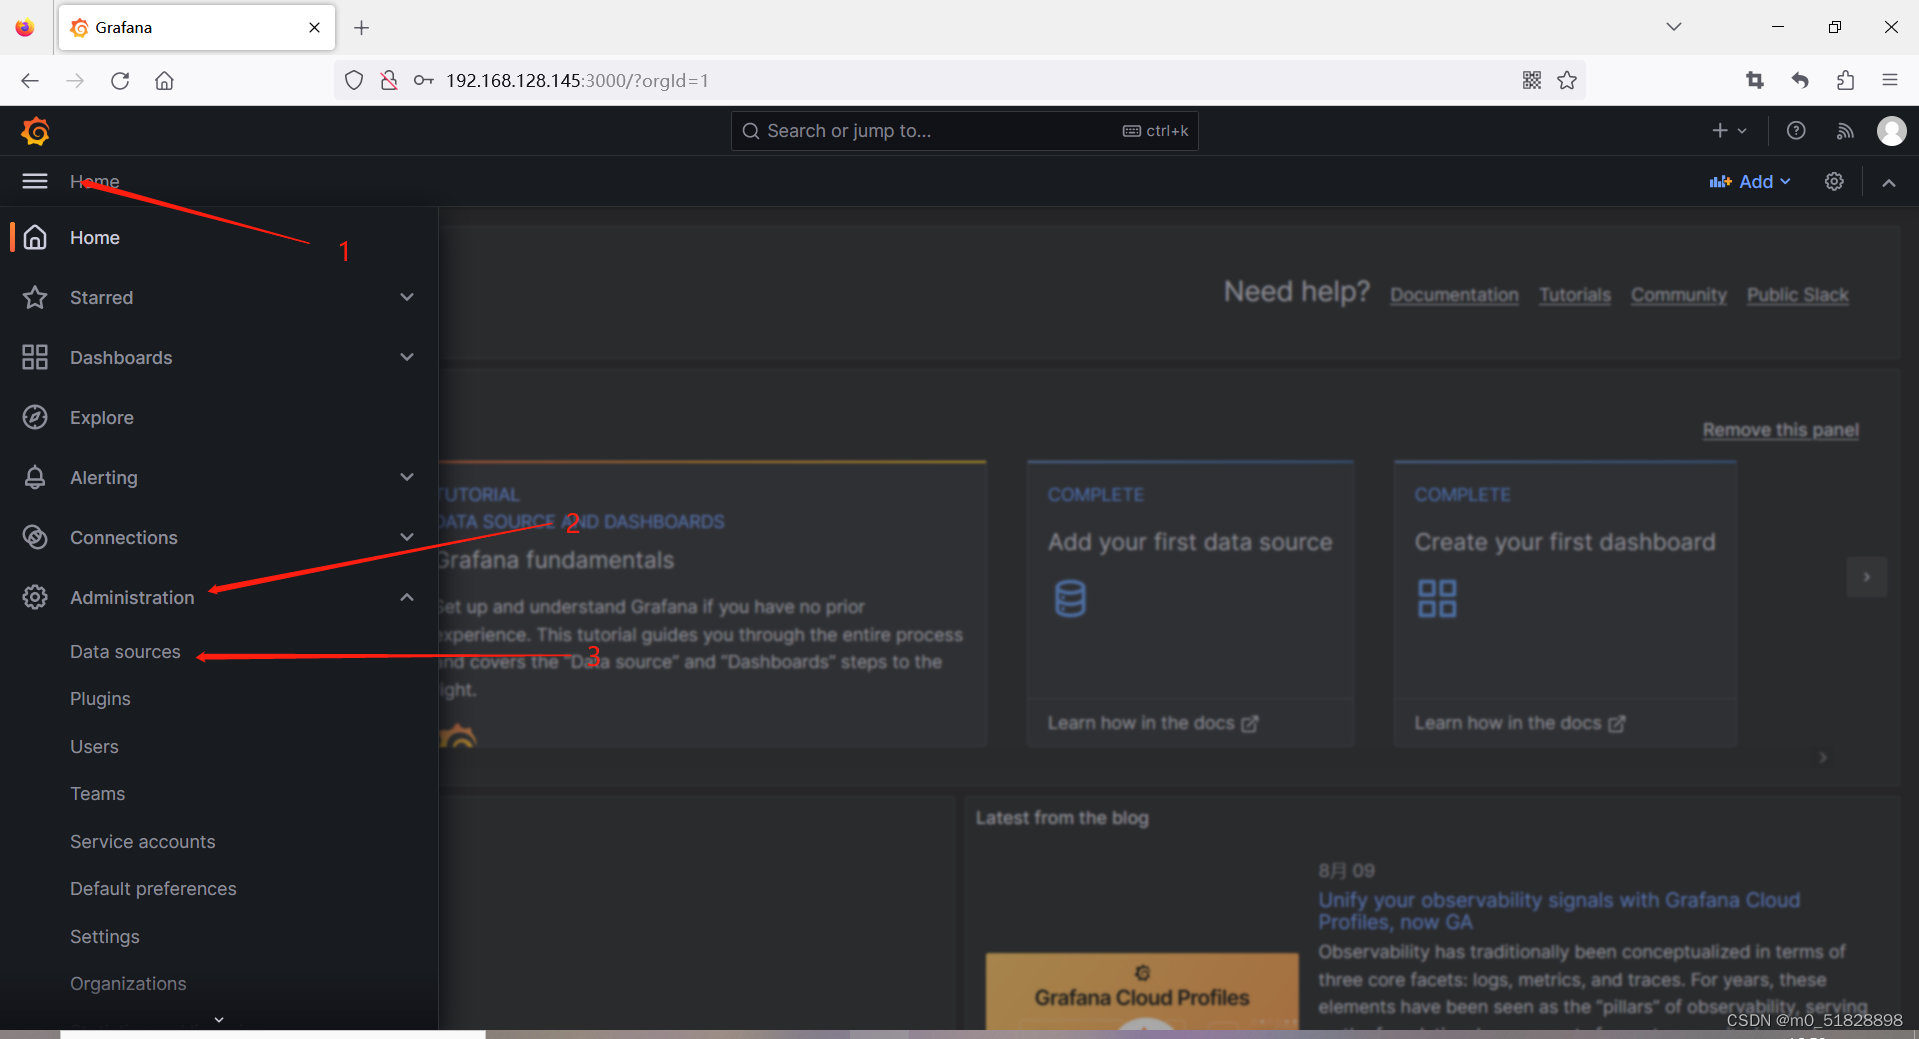Open the Tutorials link
This screenshot has width=1919, height=1039.
click(1575, 295)
